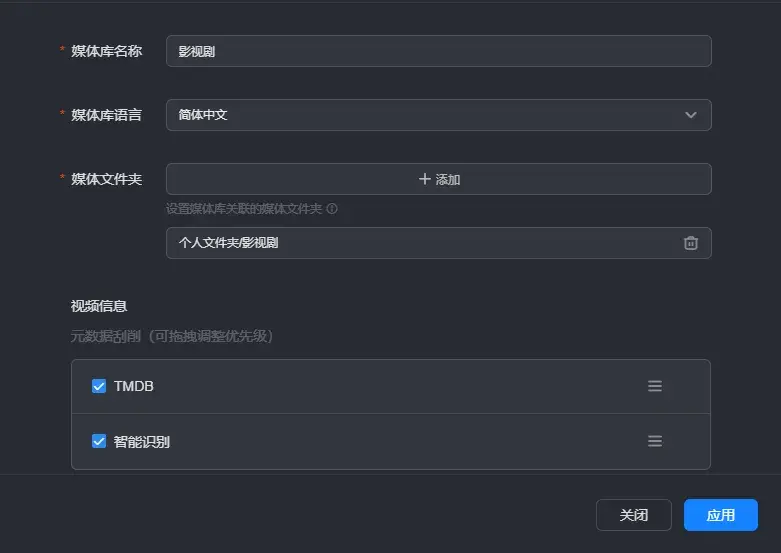Expand the language dropdown chevron
The image size is (781, 553).
[x=690, y=115]
